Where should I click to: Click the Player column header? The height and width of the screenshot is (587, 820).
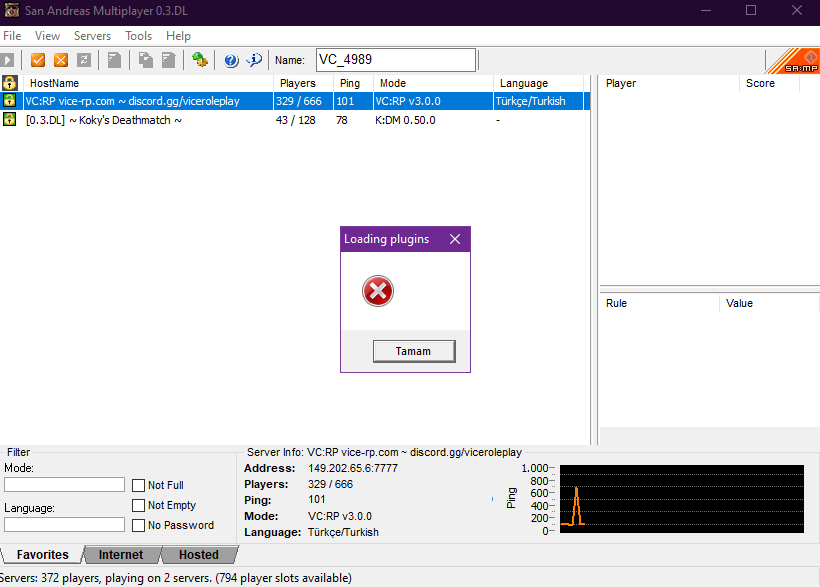pyautogui.click(x=669, y=83)
